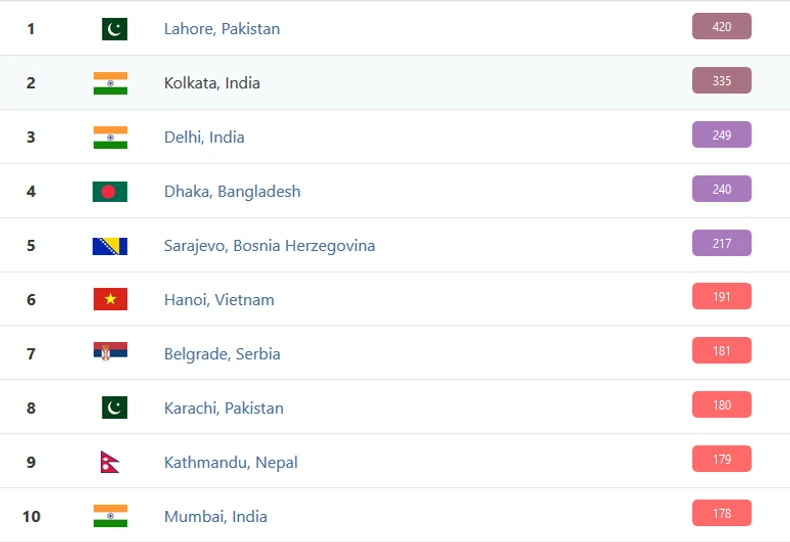Click the Bosnia Herzegovina flag icon

coord(110,245)
